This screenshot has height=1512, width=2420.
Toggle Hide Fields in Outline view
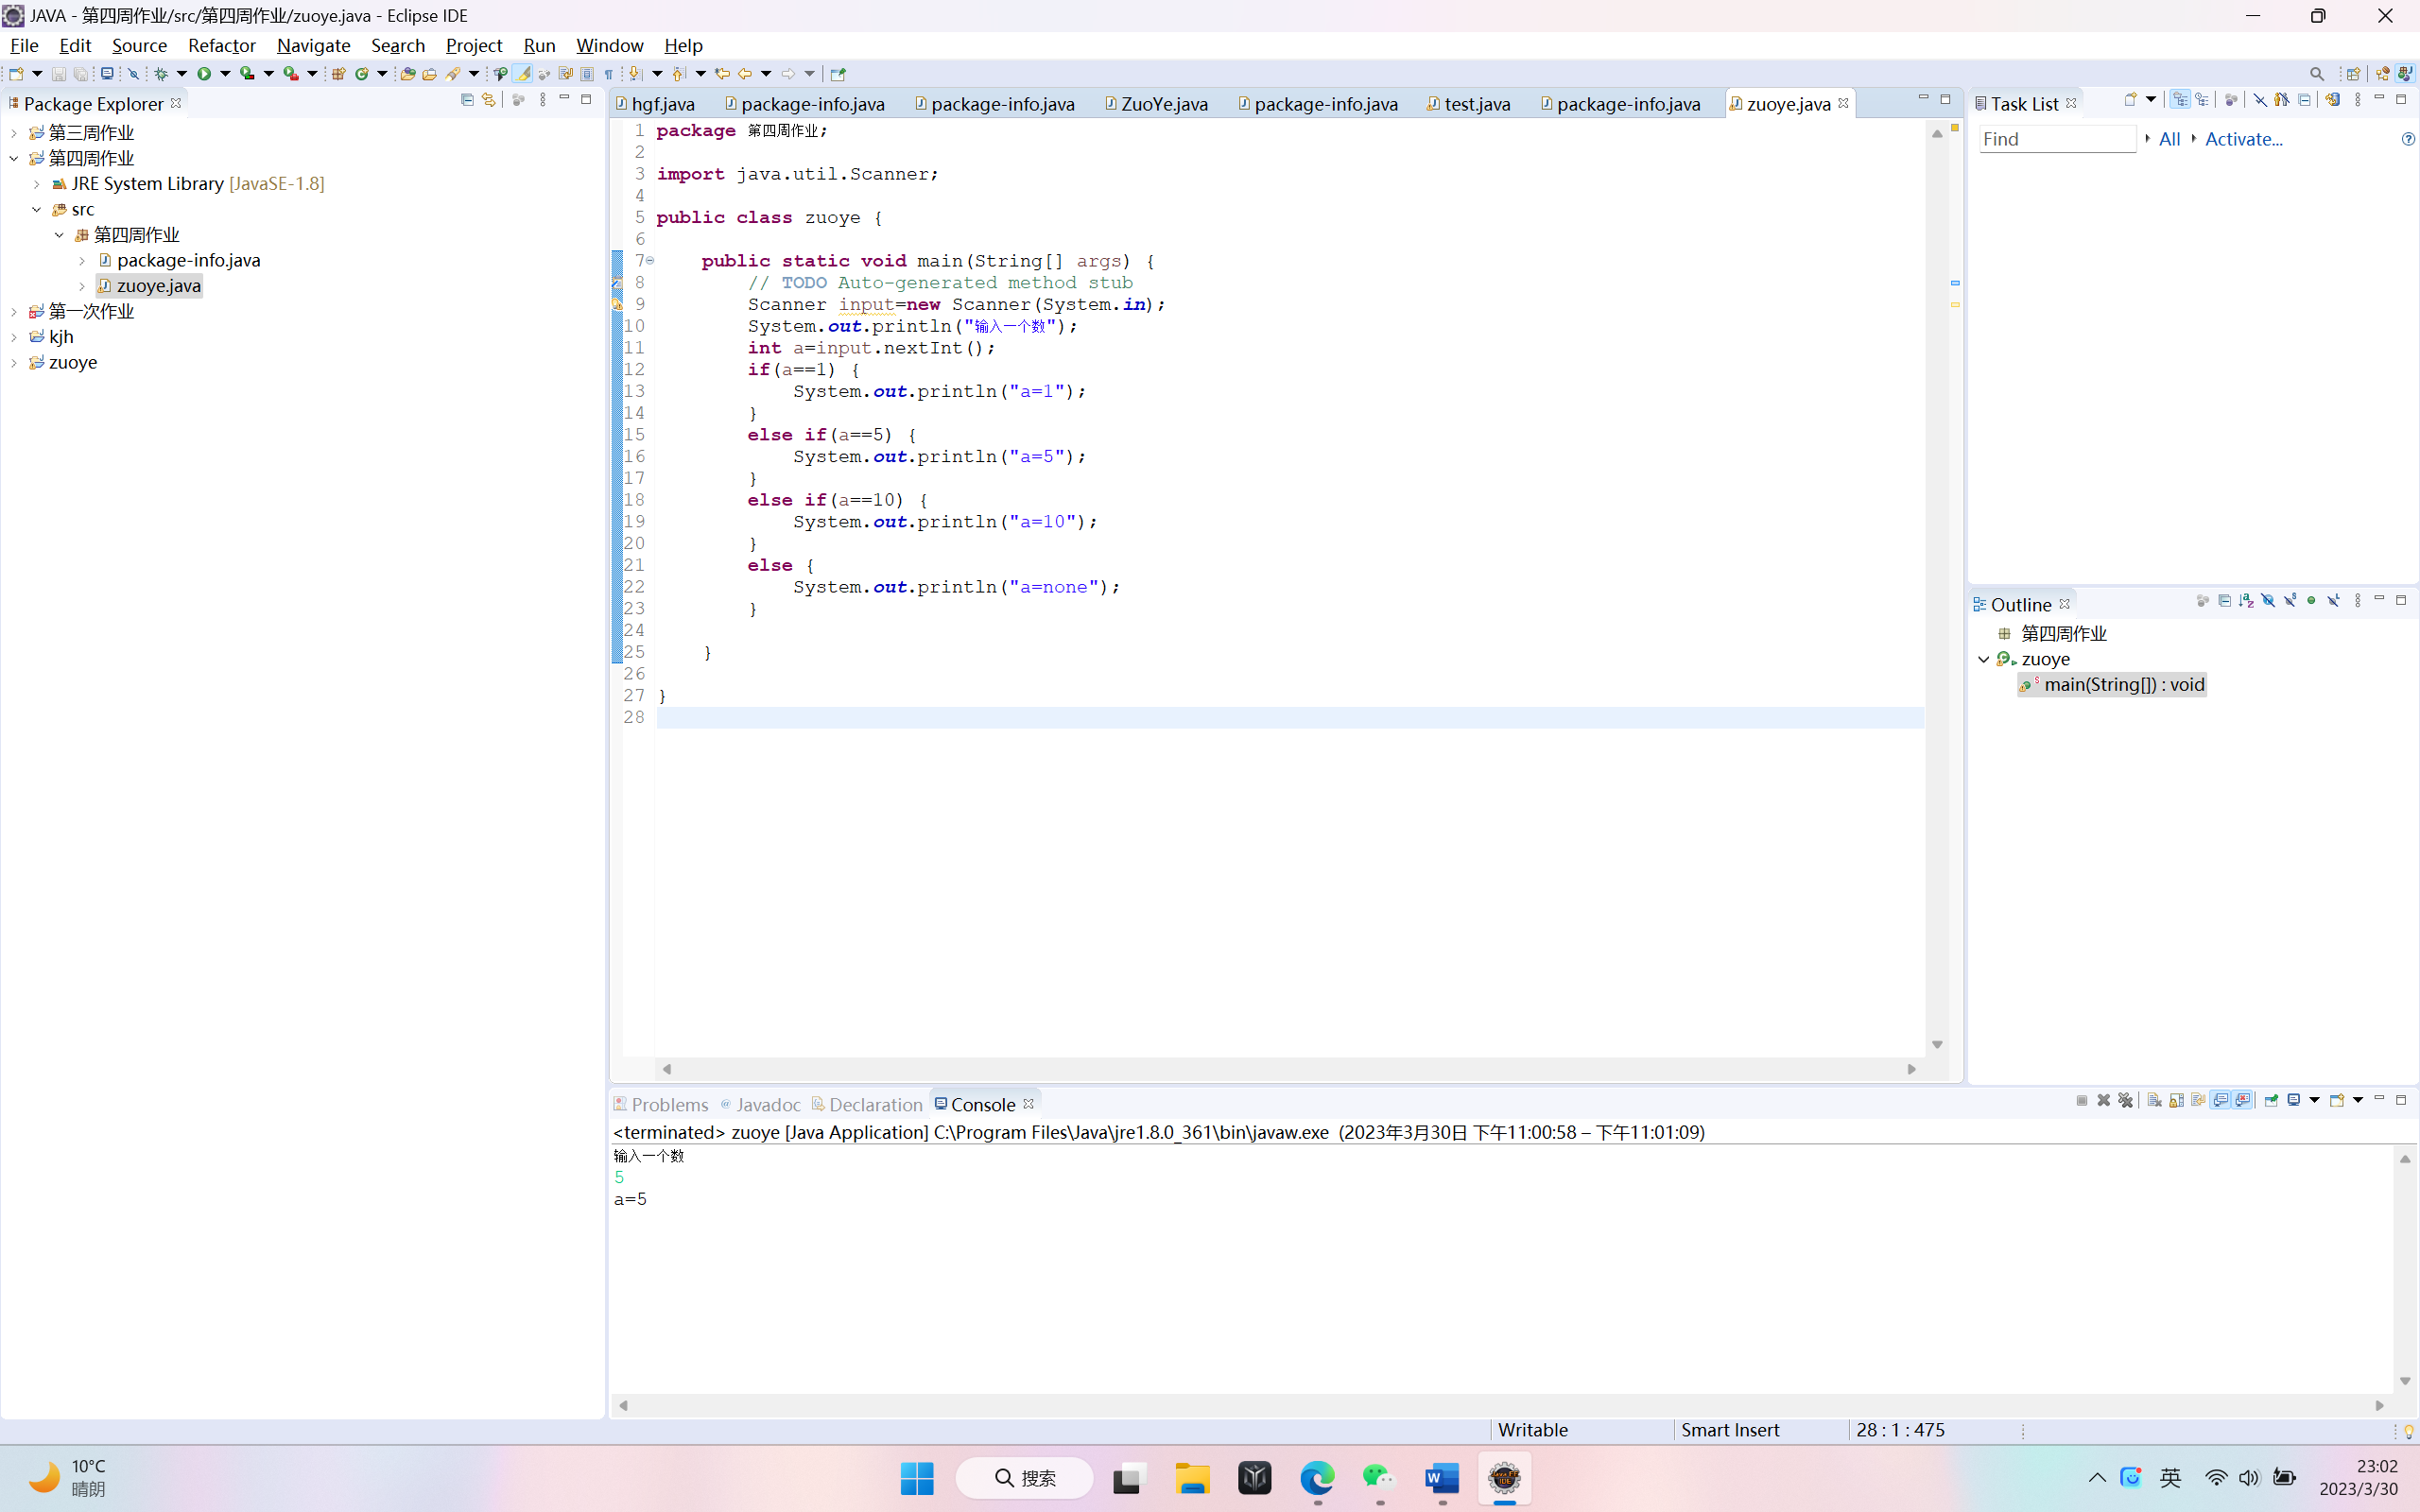pyautogui.click(x=2268, y=601)
